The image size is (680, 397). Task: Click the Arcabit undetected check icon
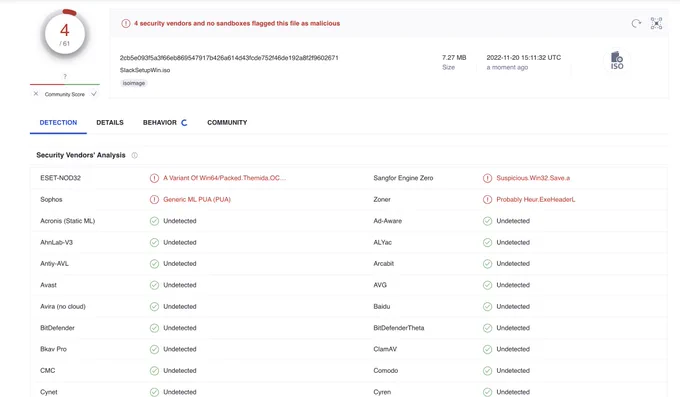487,263
